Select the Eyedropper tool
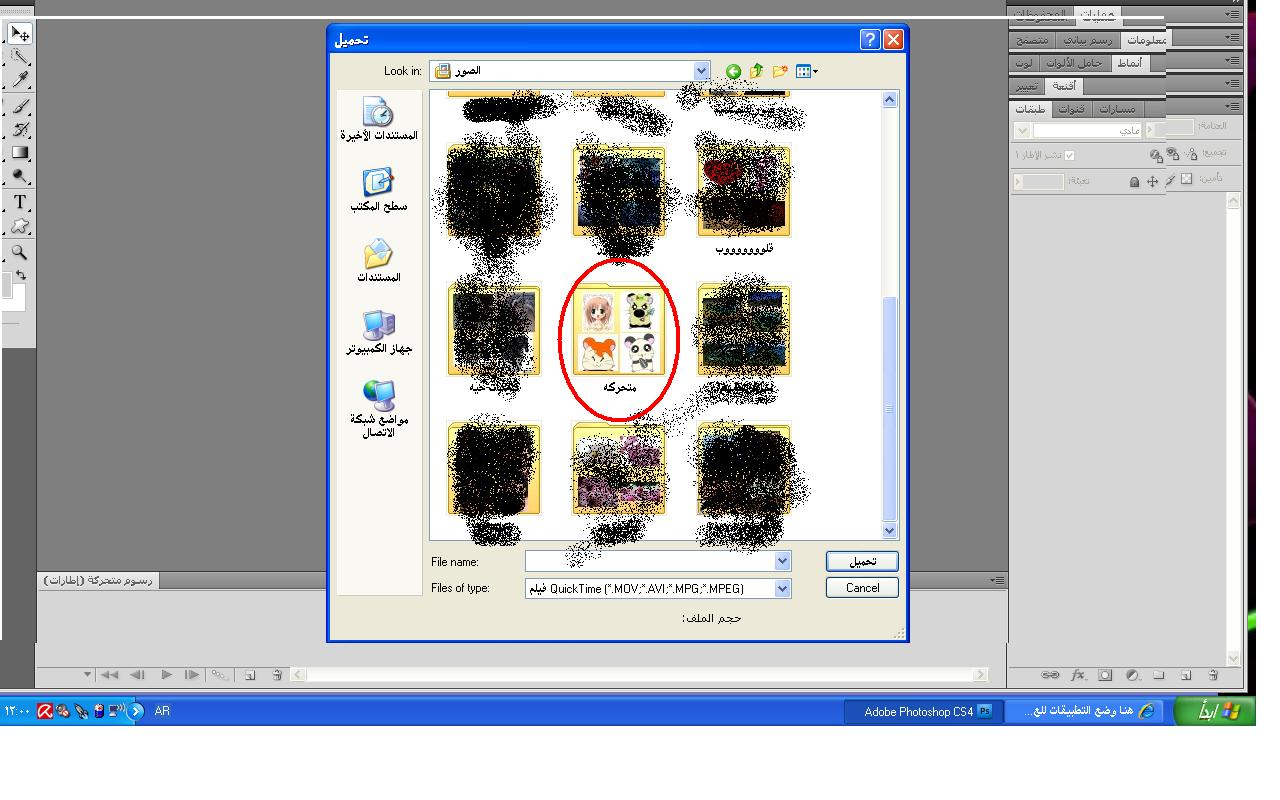Screen dimensions: 1280x800 (x=19, y=80)
